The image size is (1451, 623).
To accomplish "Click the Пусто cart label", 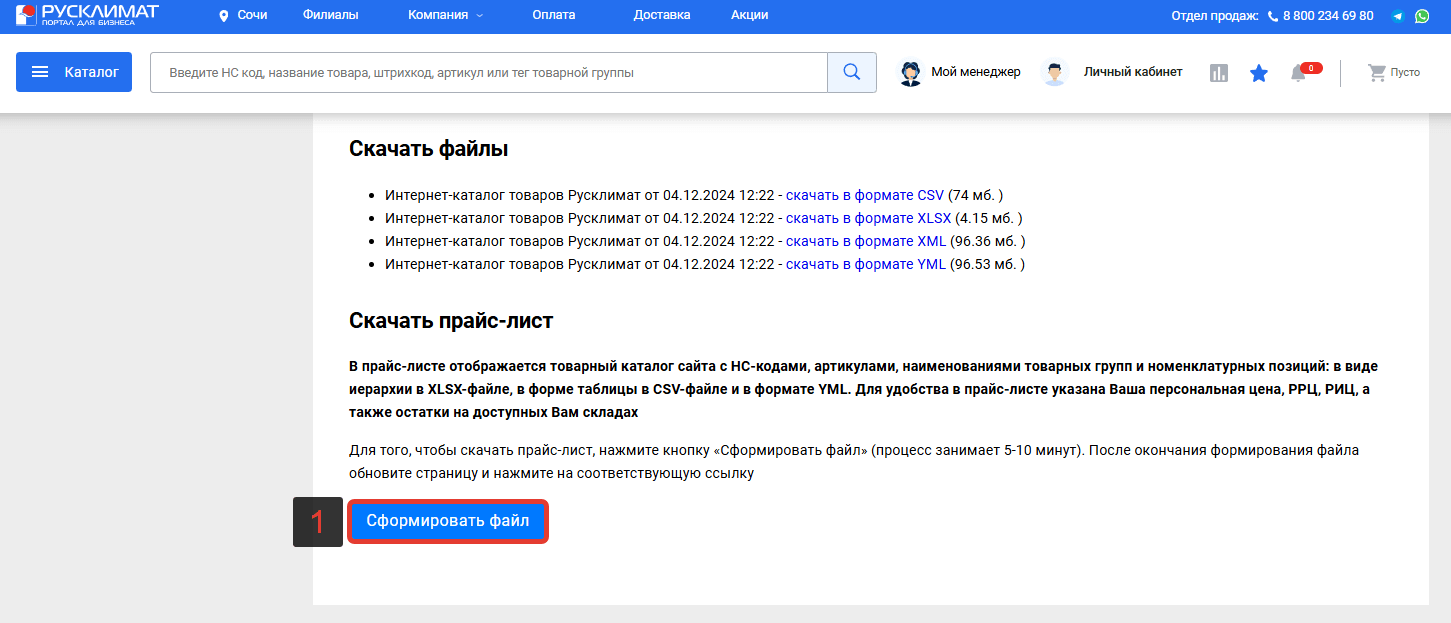I will click(1405, 73).
